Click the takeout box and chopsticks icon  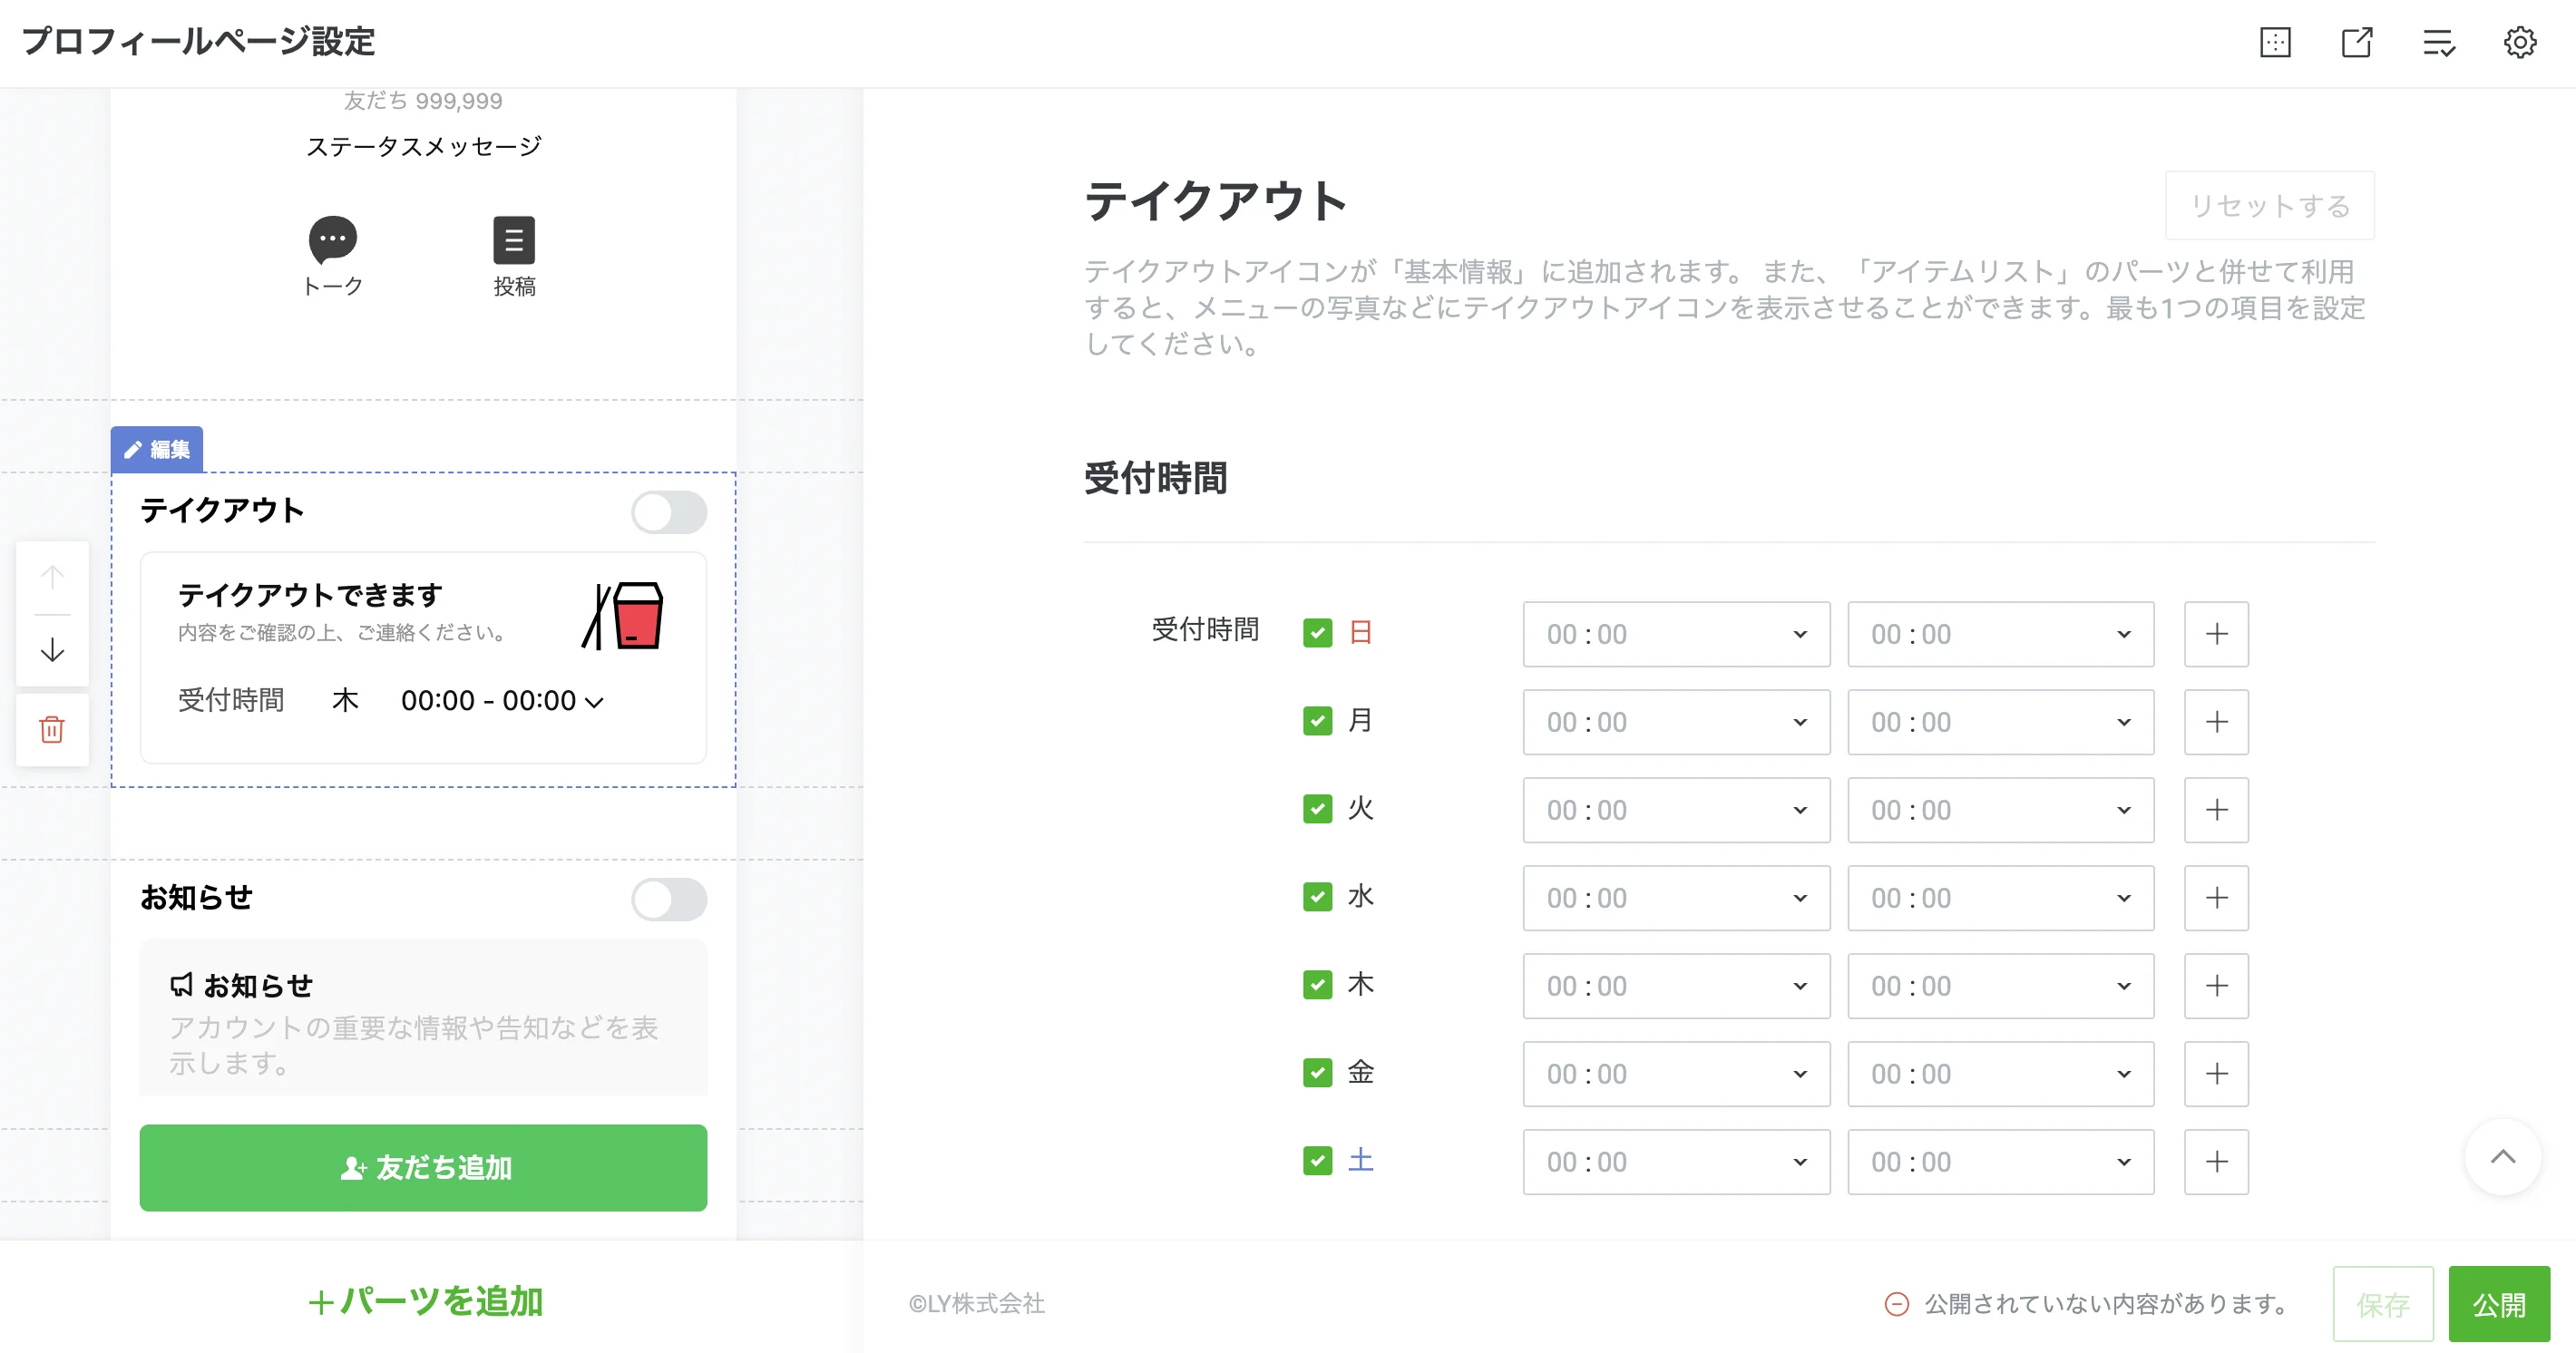click(623, 616)
